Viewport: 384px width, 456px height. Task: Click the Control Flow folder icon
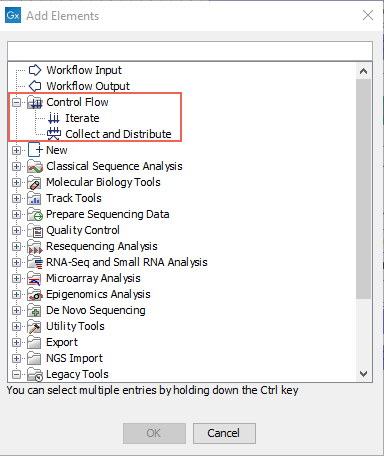[x=35, y=102]
